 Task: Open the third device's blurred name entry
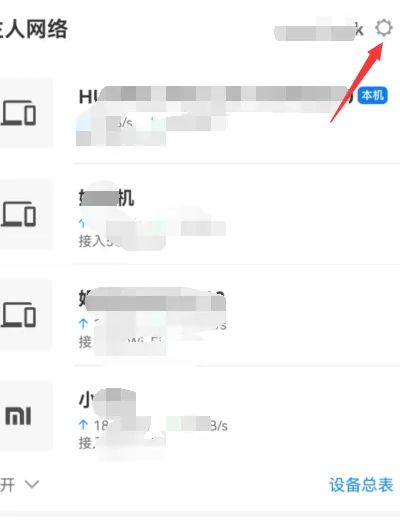152,299
